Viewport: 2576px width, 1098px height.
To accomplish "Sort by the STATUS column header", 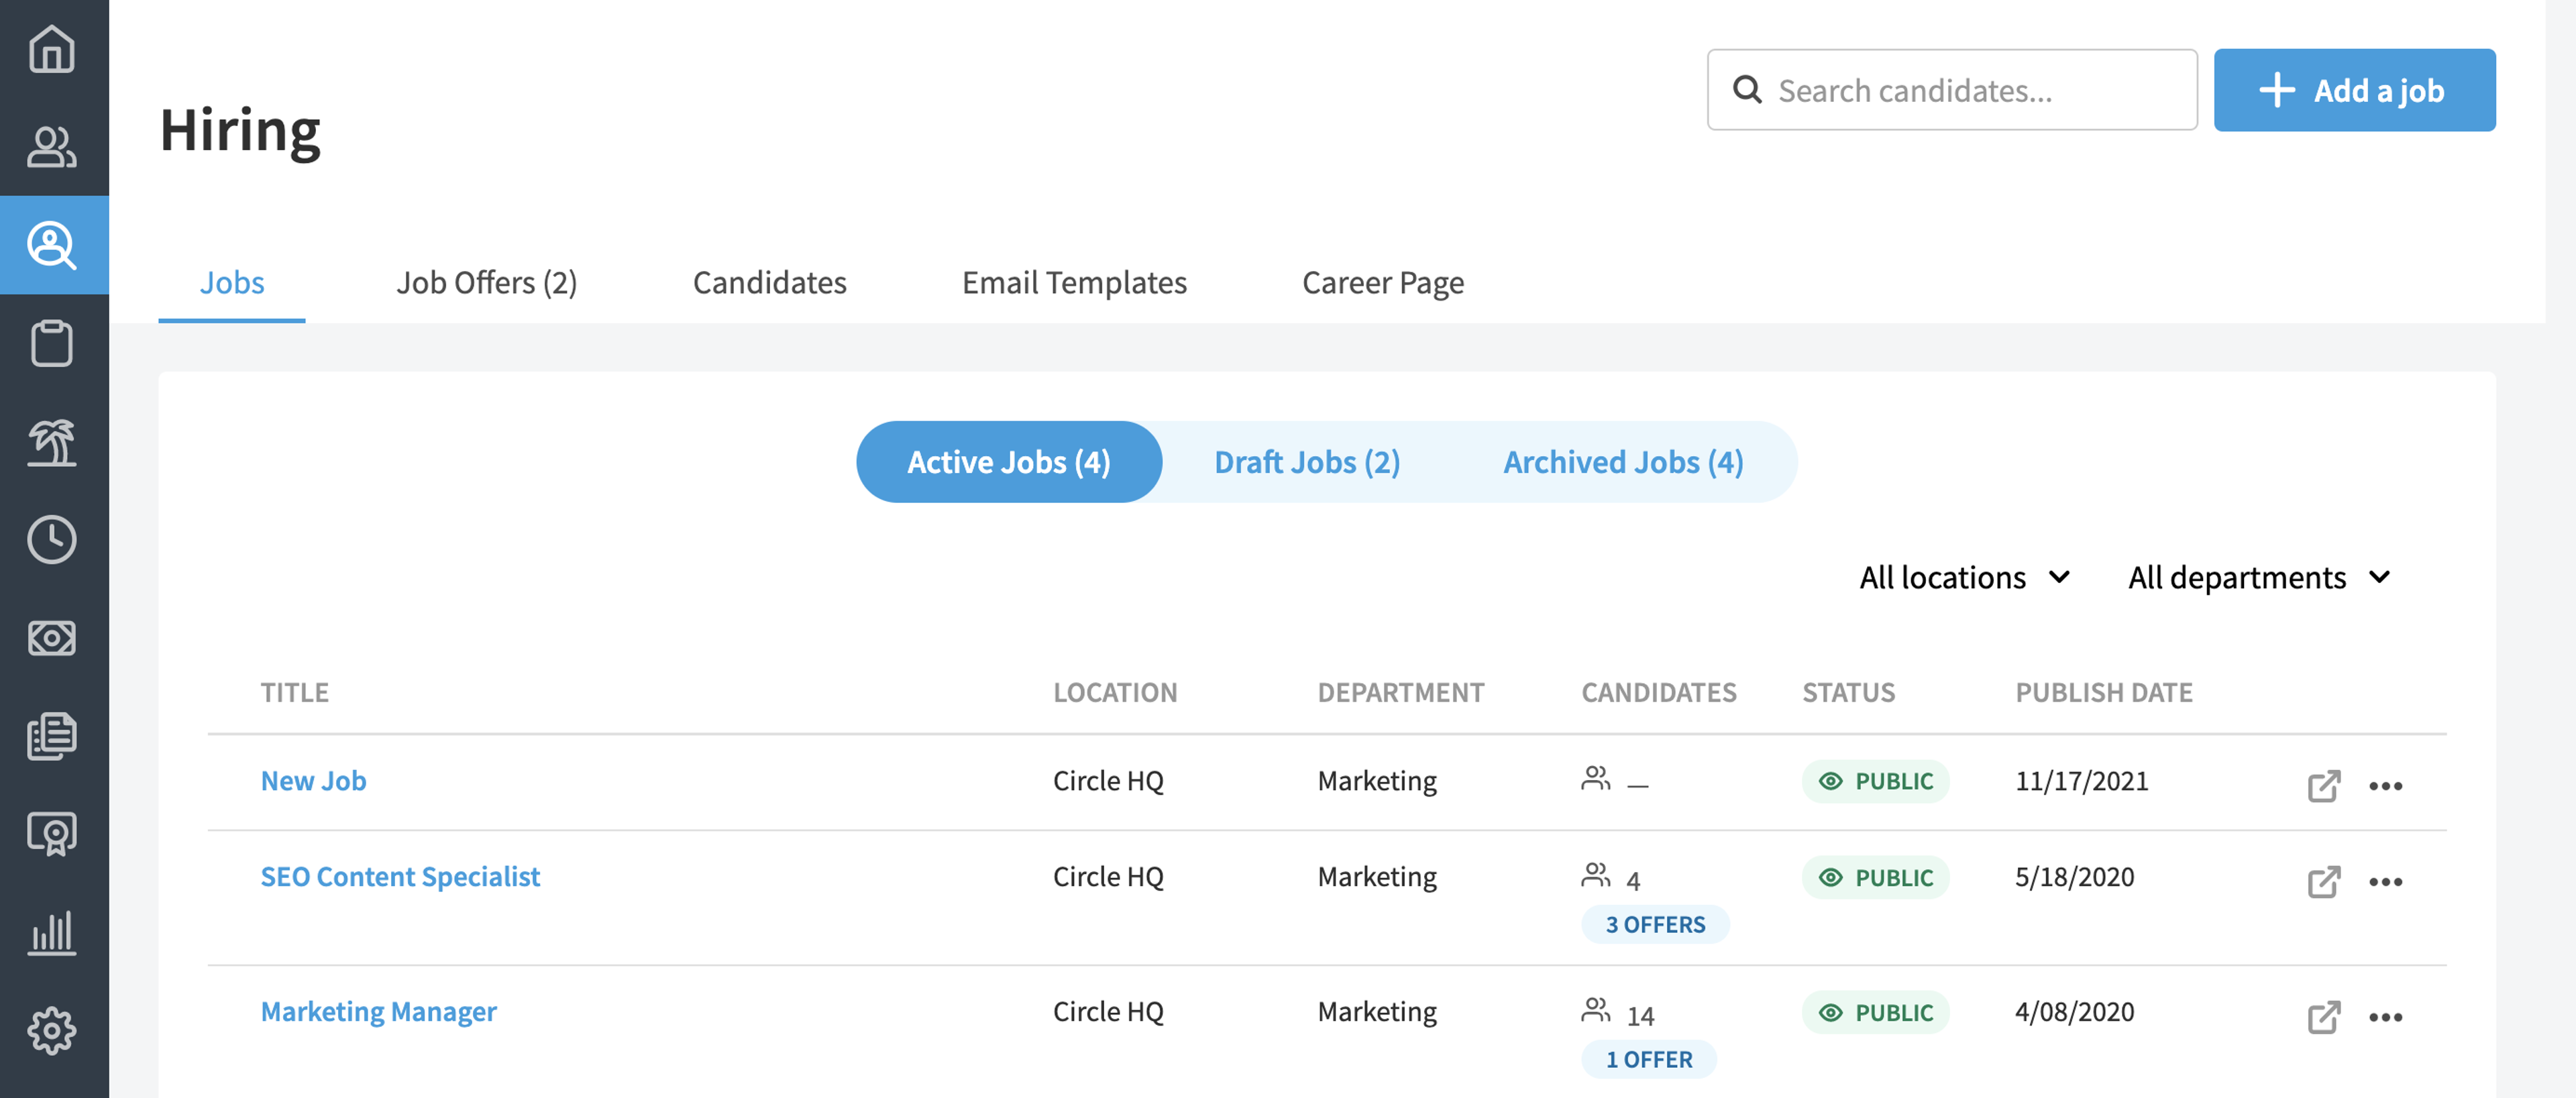I will (1848, 692).
